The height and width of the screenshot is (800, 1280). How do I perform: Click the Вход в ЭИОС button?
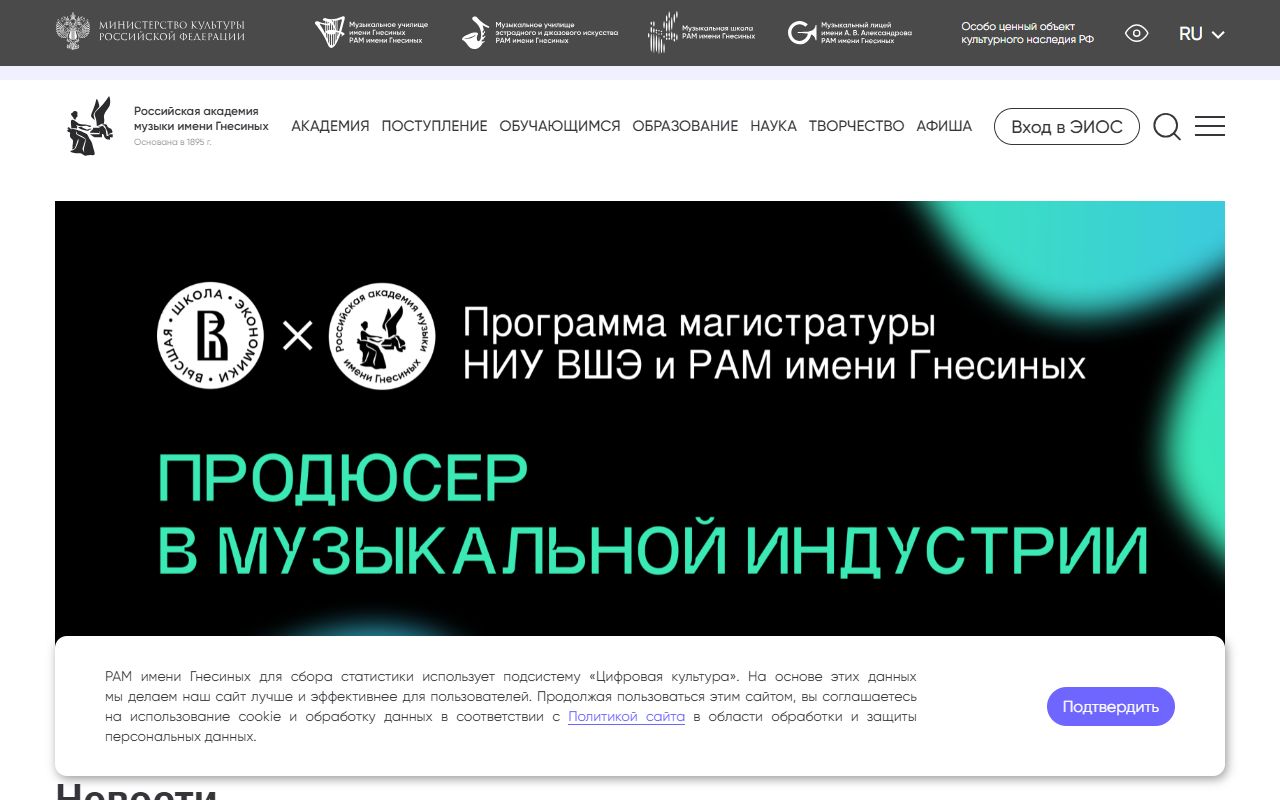(1067, 127)
